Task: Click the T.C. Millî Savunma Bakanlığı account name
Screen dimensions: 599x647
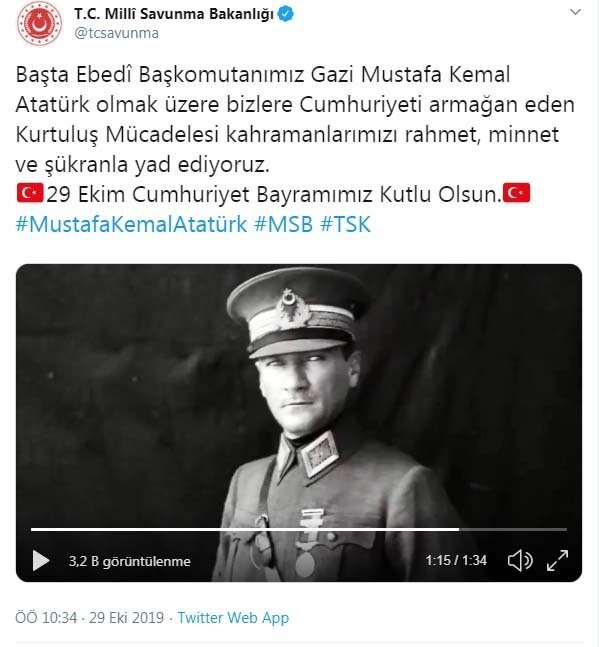Action: pyautogui.click(x=174, y=14)
